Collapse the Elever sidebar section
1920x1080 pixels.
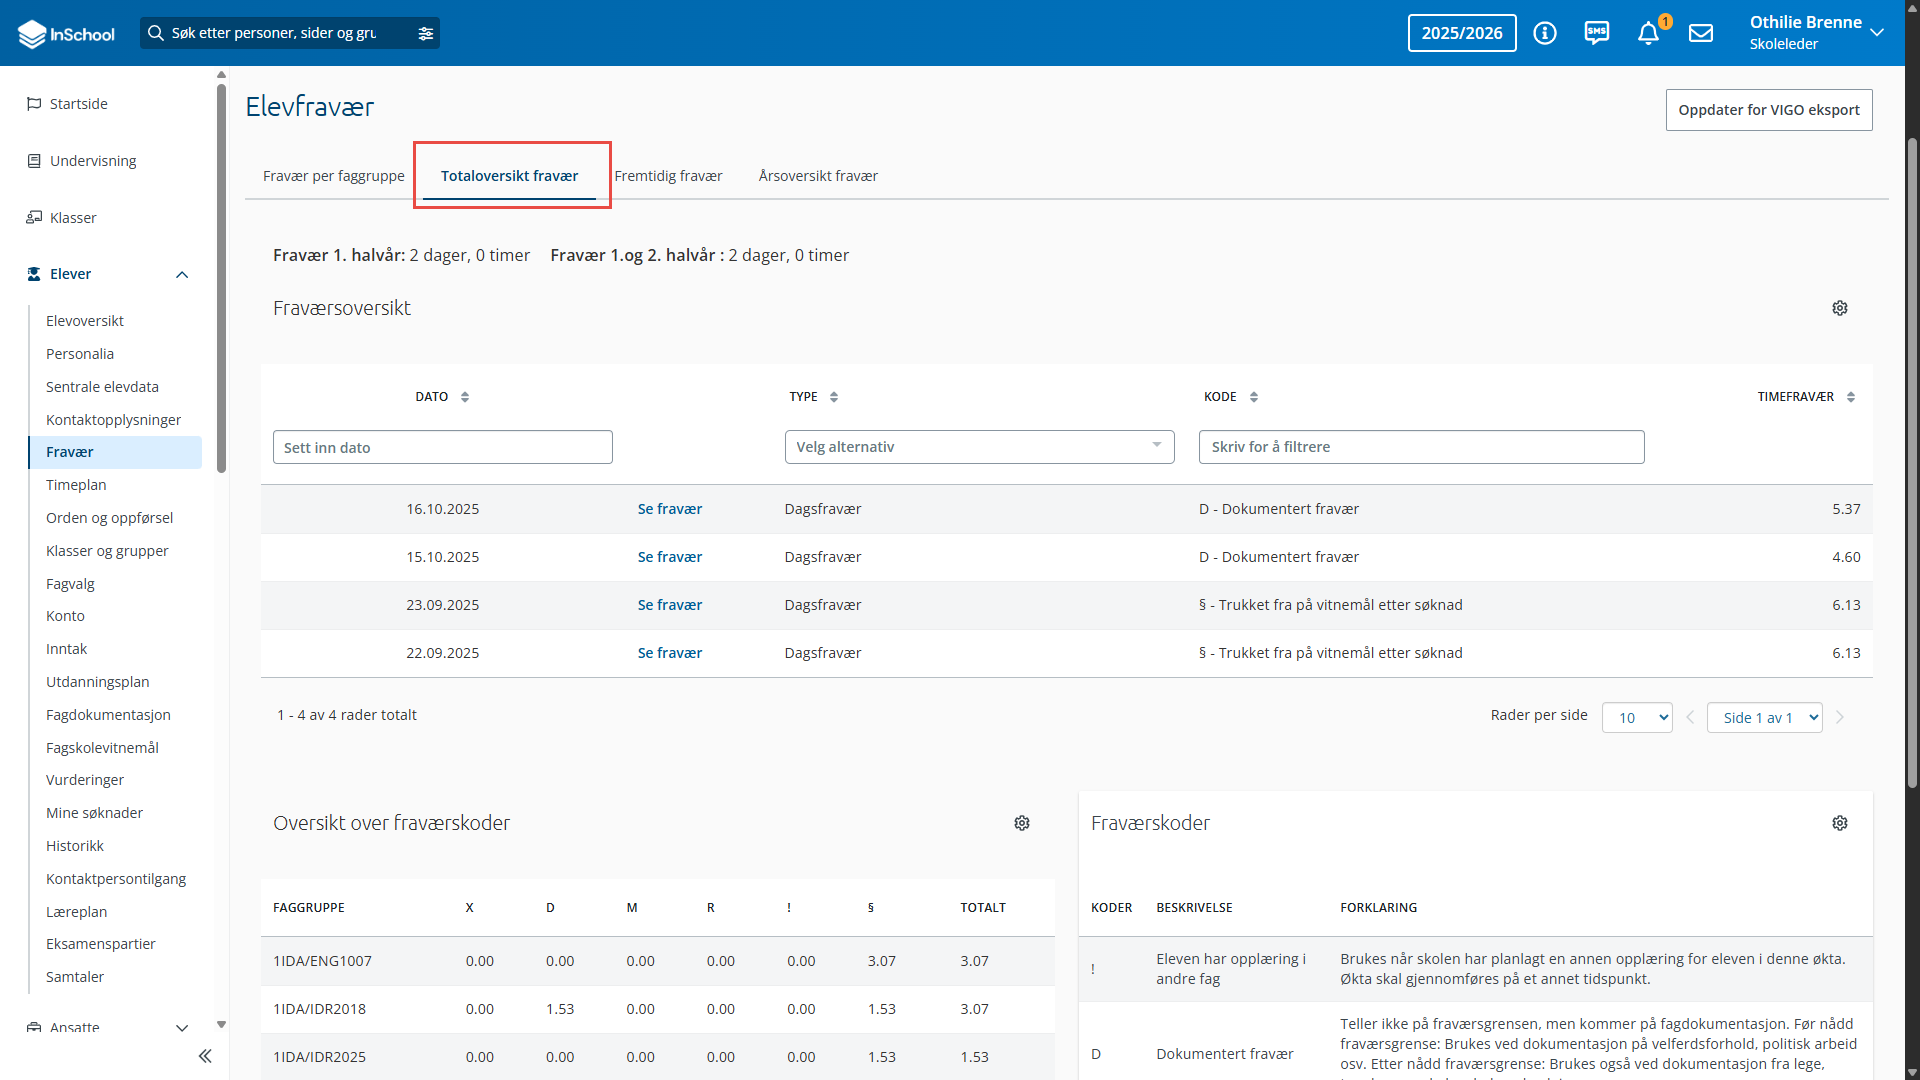pyautogui.click(x=182, y=274)
